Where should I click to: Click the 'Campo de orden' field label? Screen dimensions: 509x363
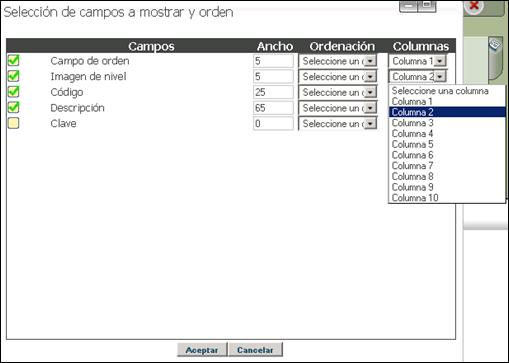point(90,61)
